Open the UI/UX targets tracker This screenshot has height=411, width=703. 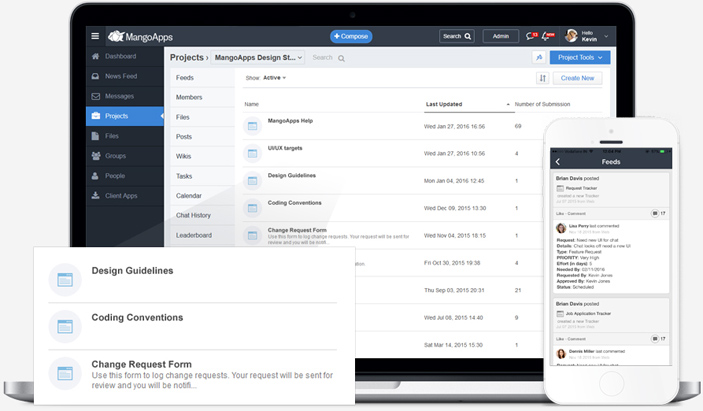click(x=285, y=148)
